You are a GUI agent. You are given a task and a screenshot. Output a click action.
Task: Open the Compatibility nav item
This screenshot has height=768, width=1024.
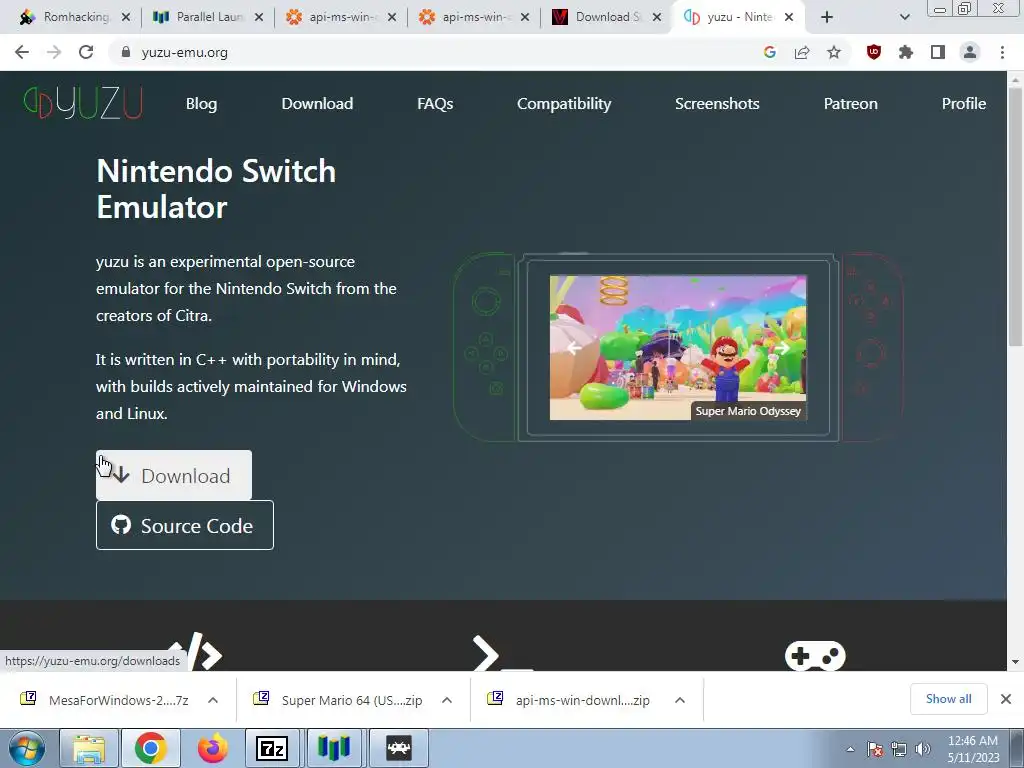pos(564,104)
